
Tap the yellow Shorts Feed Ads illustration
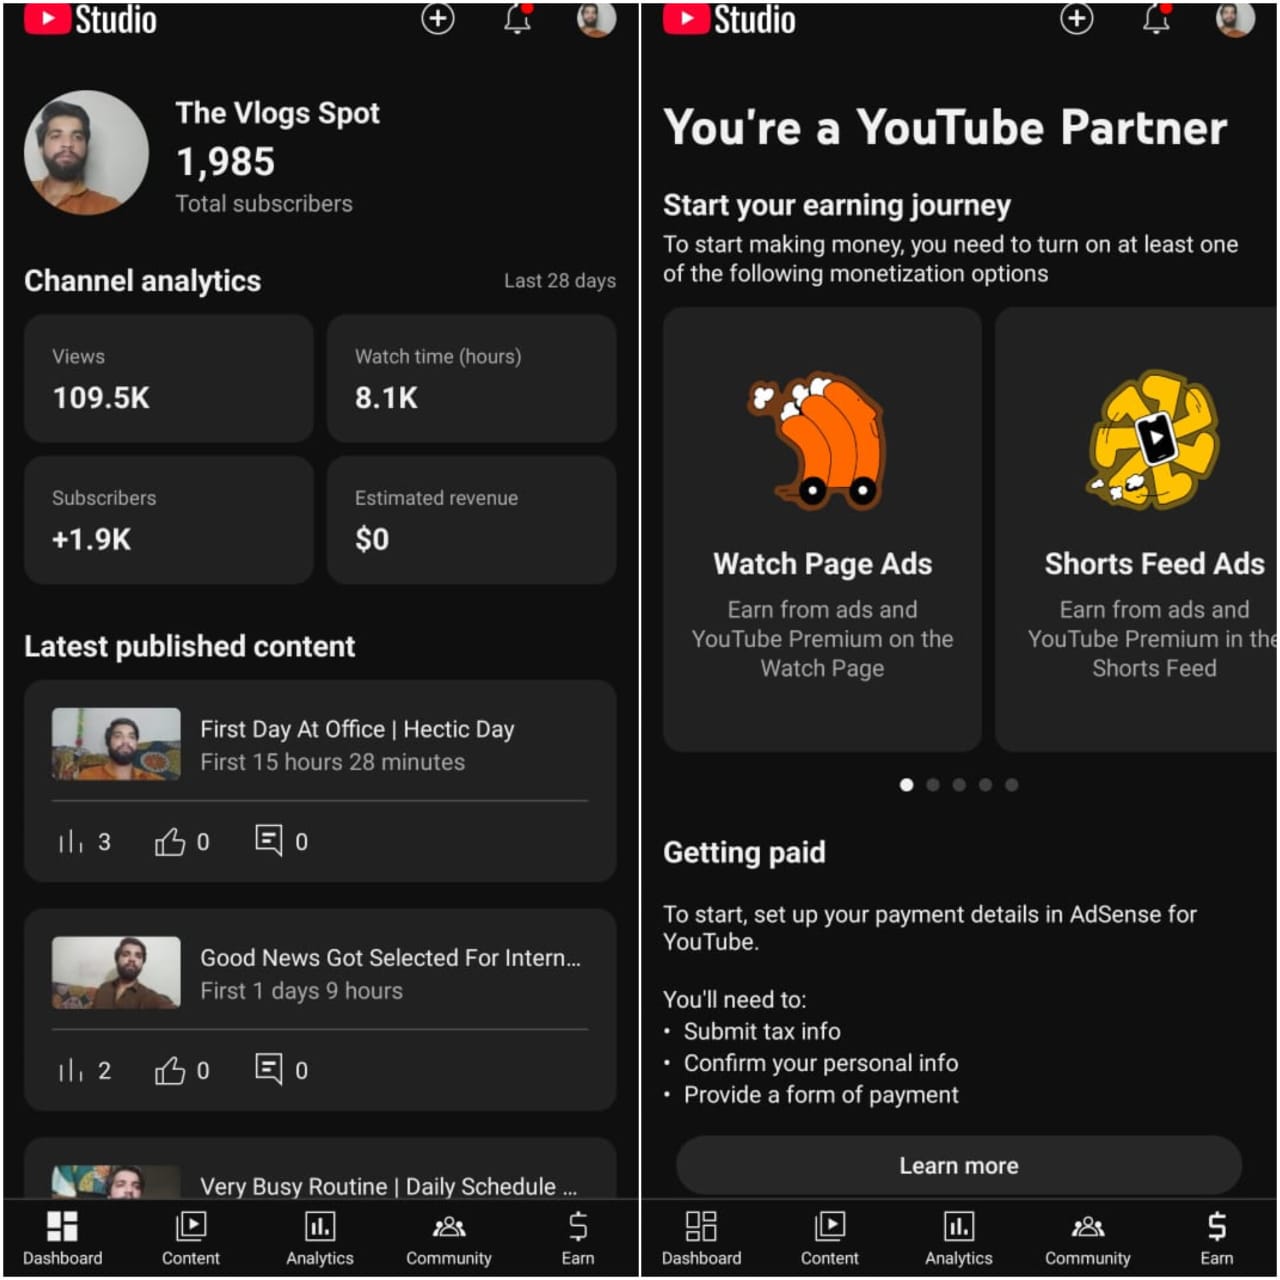[1155, 439]
